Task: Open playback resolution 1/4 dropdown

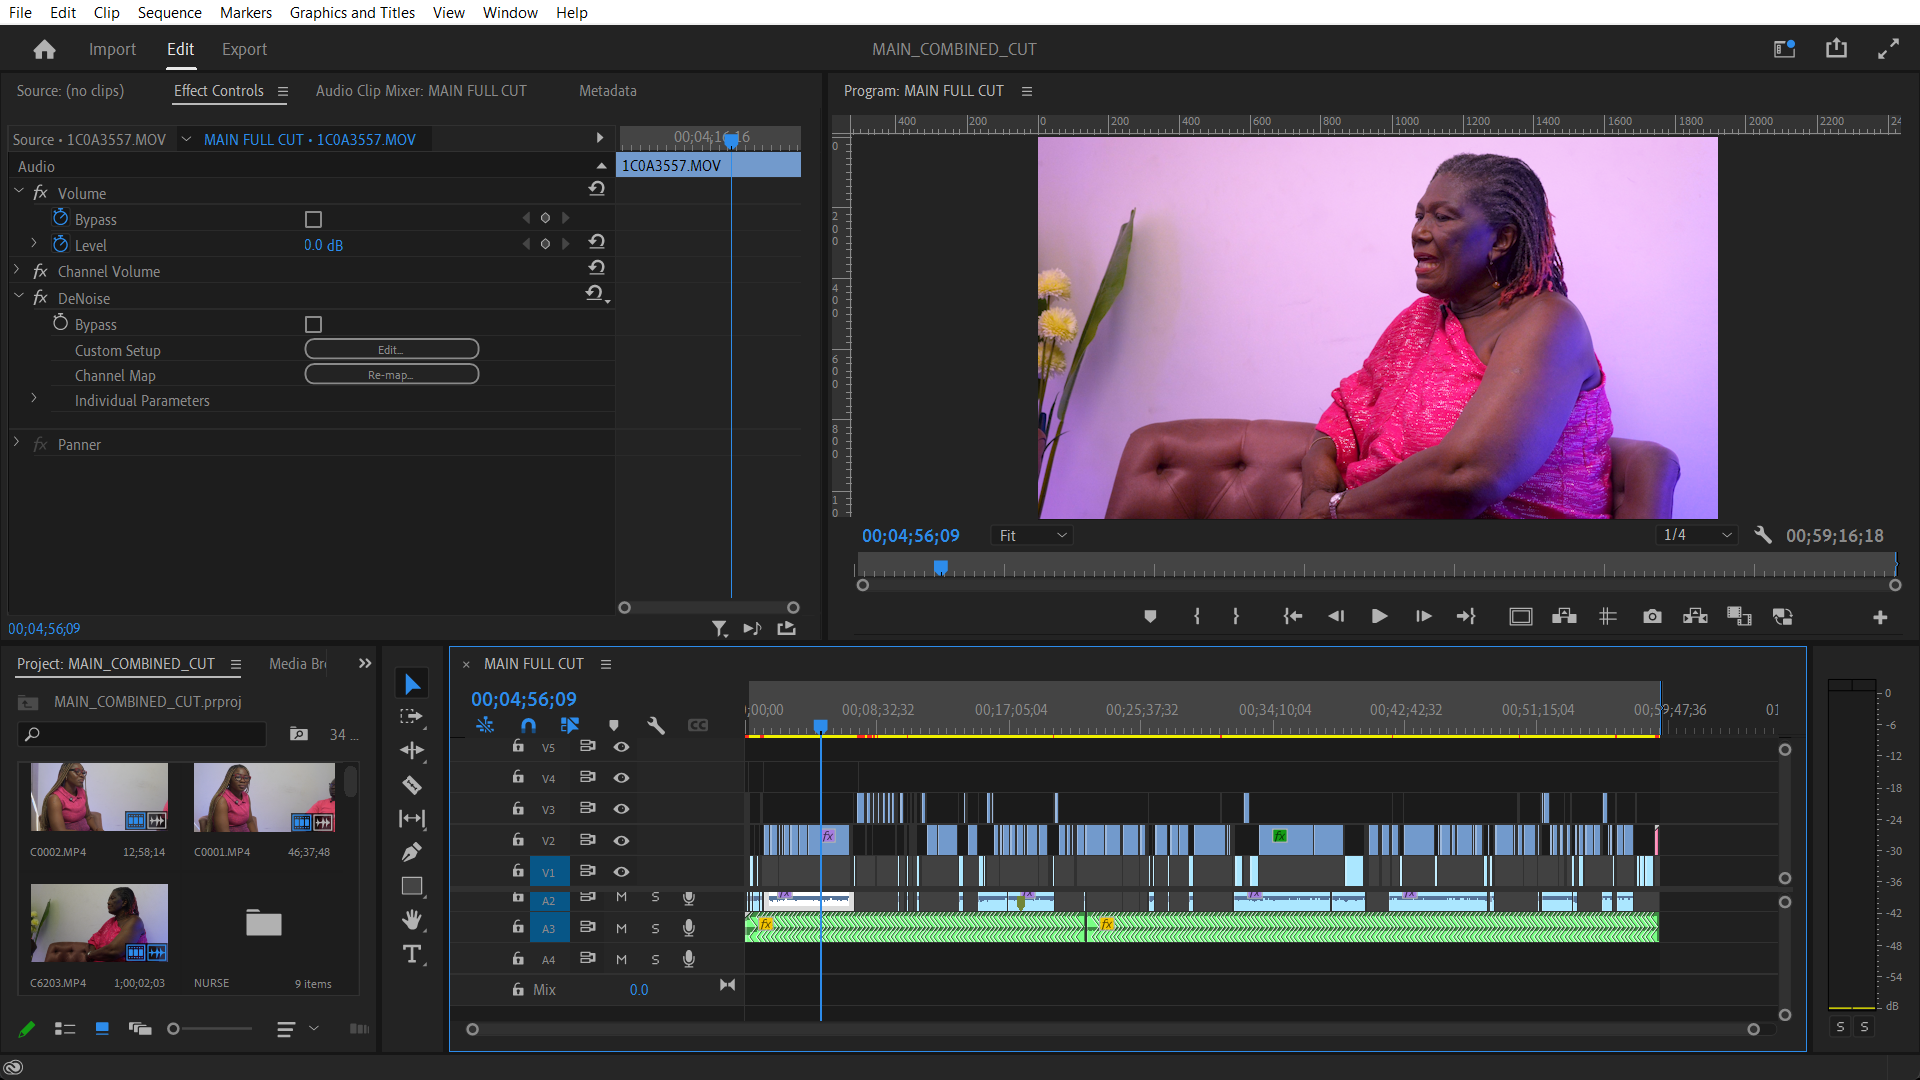Action: 1697,536
